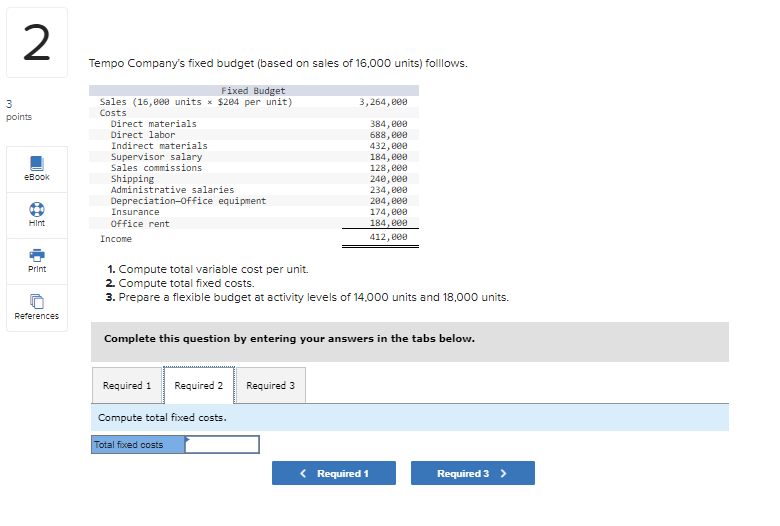This screenshot has width=780, height=526.
Task: Click the question number 2 box
Action: pos(37,43)
